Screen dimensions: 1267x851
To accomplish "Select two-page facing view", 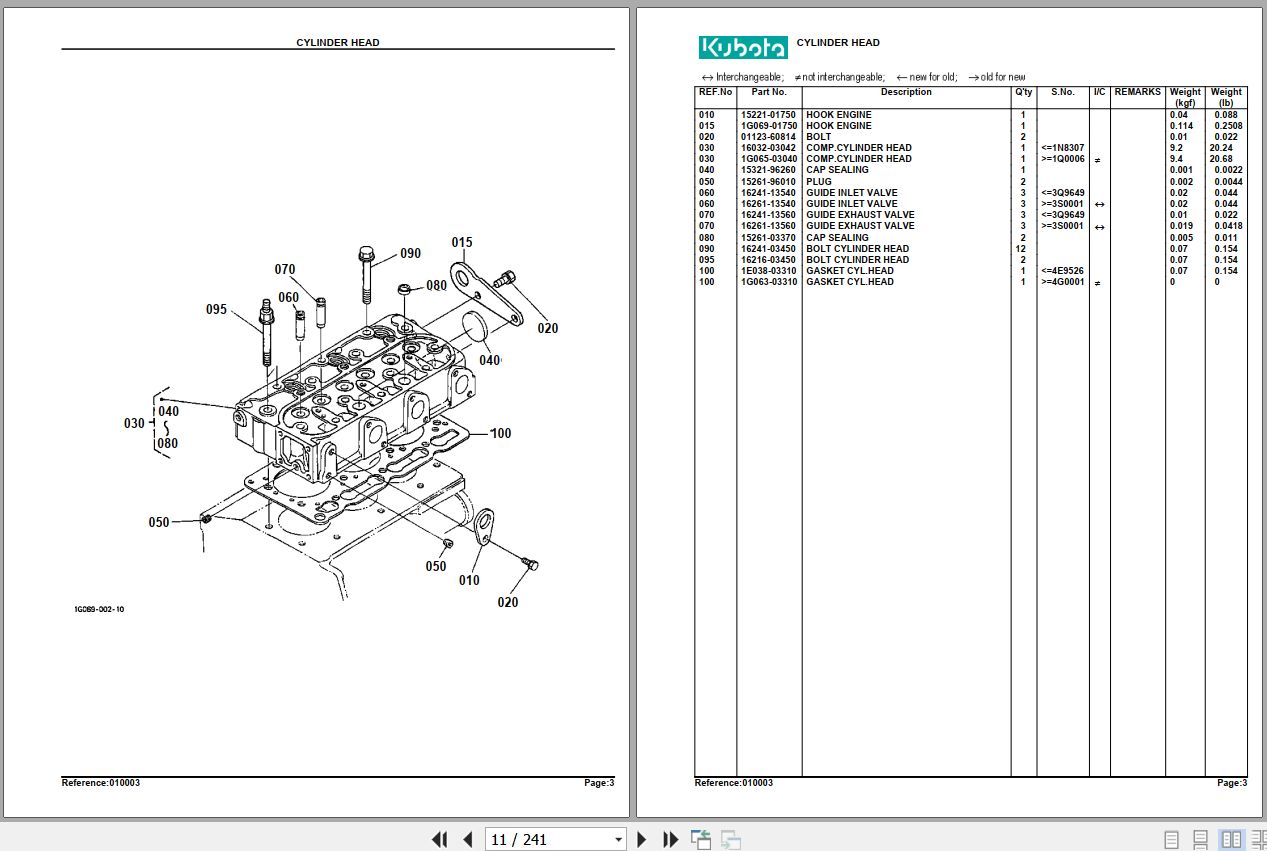I will point(1231,839).
